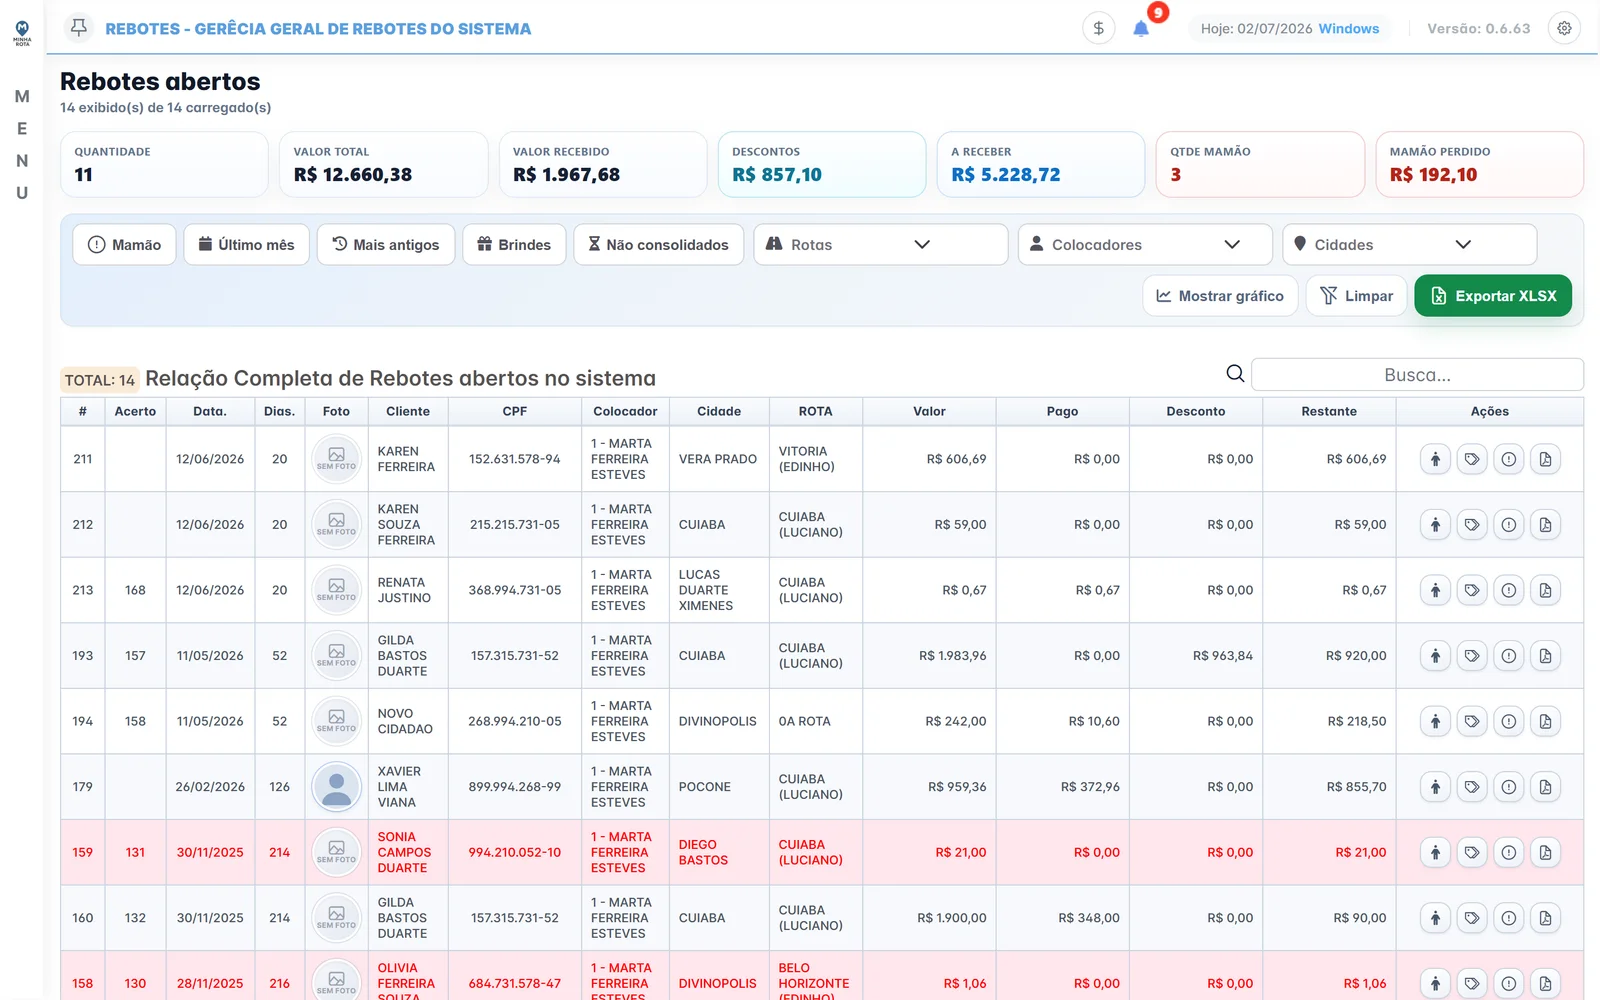Click the search magnifier icon

pyautogui.click(x=1235, y=374)
